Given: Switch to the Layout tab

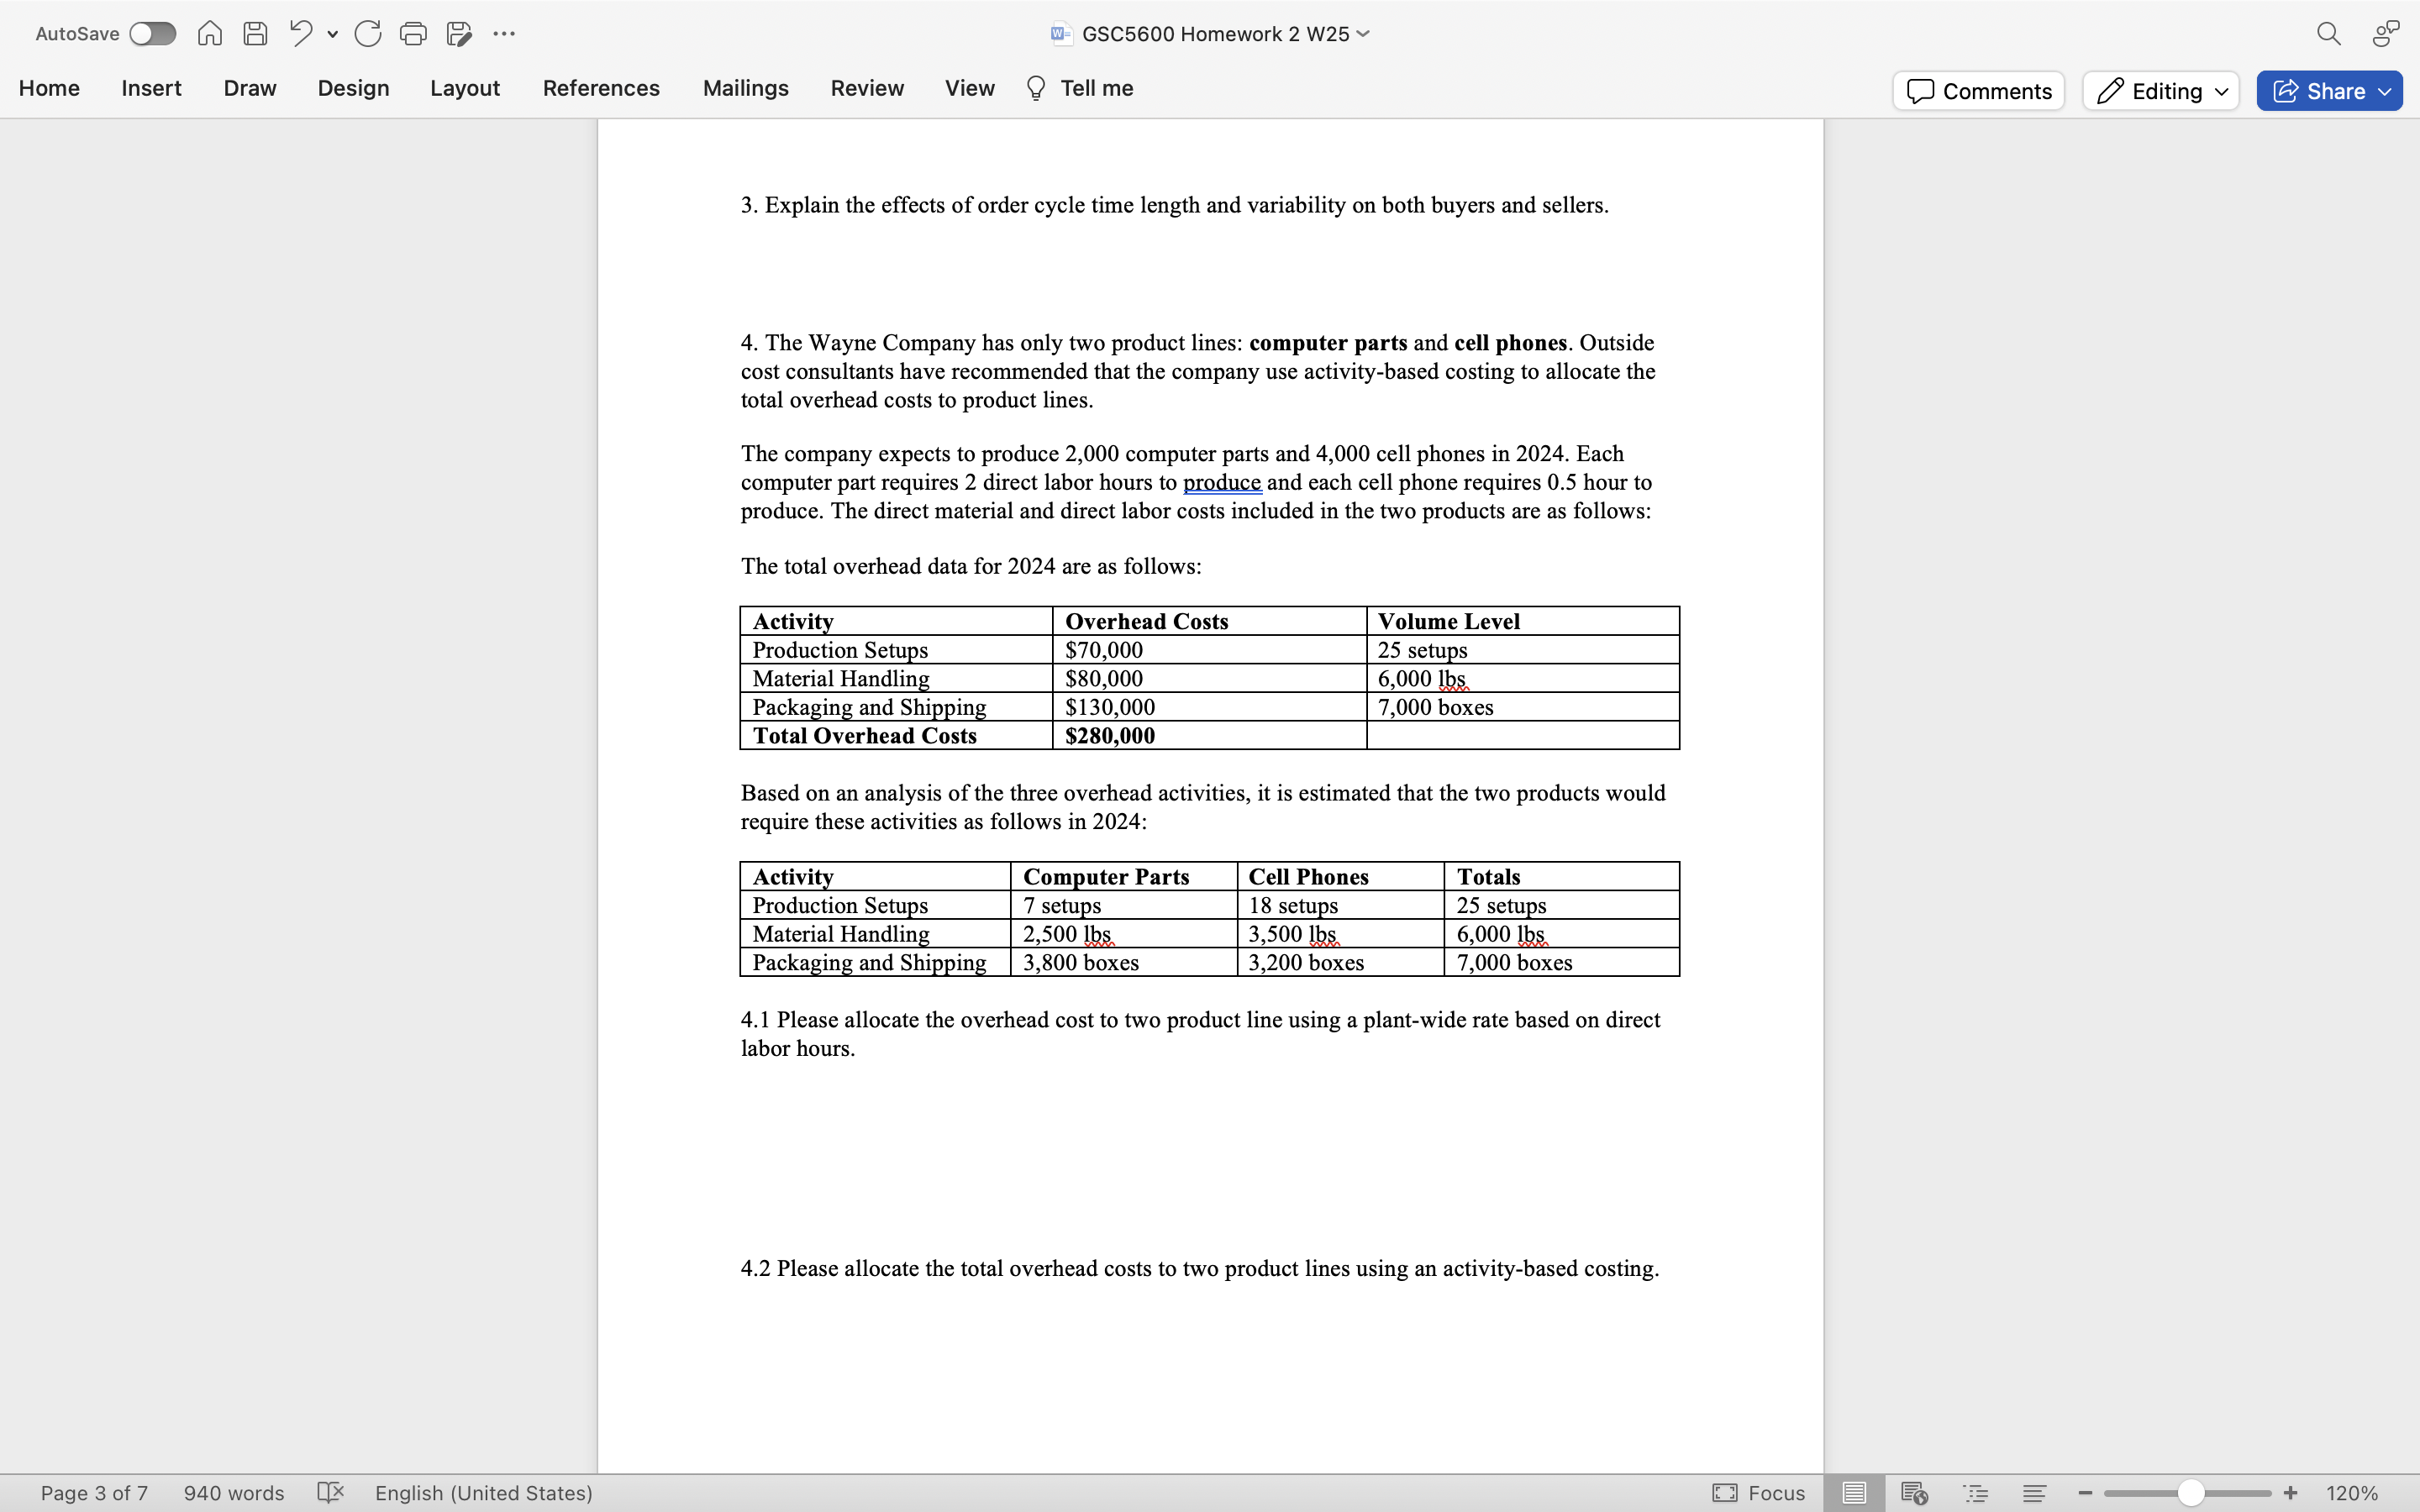Looking at the screenshot, I should click(465, 88).
